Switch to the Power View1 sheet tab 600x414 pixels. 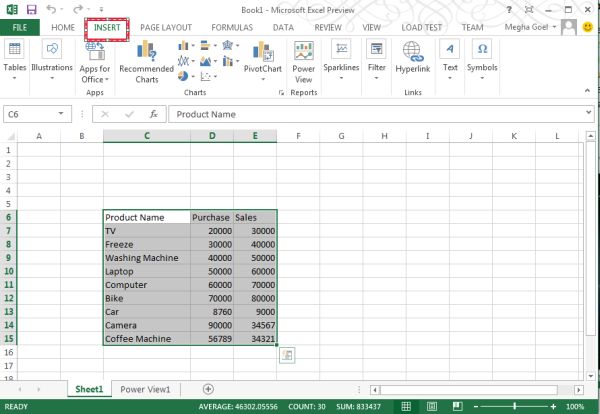(x=145, y=389)
